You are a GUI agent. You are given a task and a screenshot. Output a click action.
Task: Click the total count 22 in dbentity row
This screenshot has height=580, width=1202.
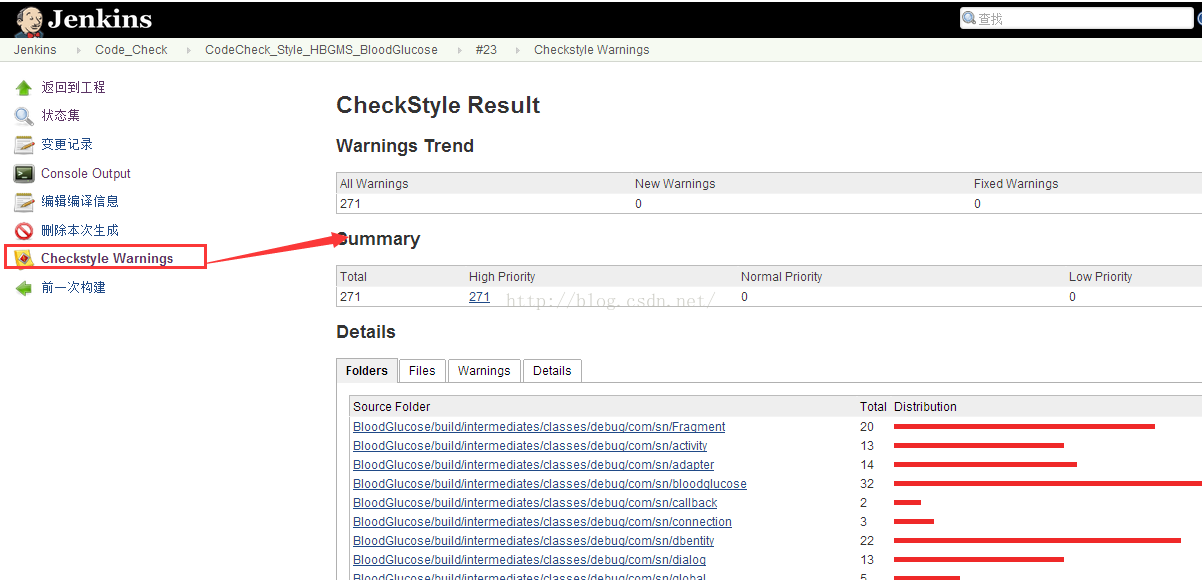coord(867,541)
